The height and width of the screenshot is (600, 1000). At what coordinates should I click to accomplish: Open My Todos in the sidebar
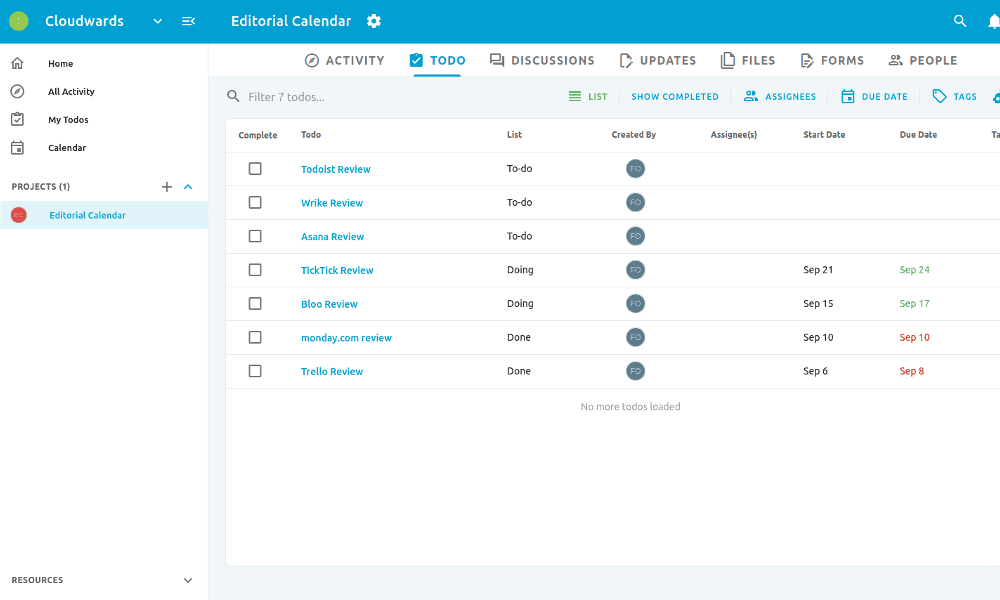[68, 120]
